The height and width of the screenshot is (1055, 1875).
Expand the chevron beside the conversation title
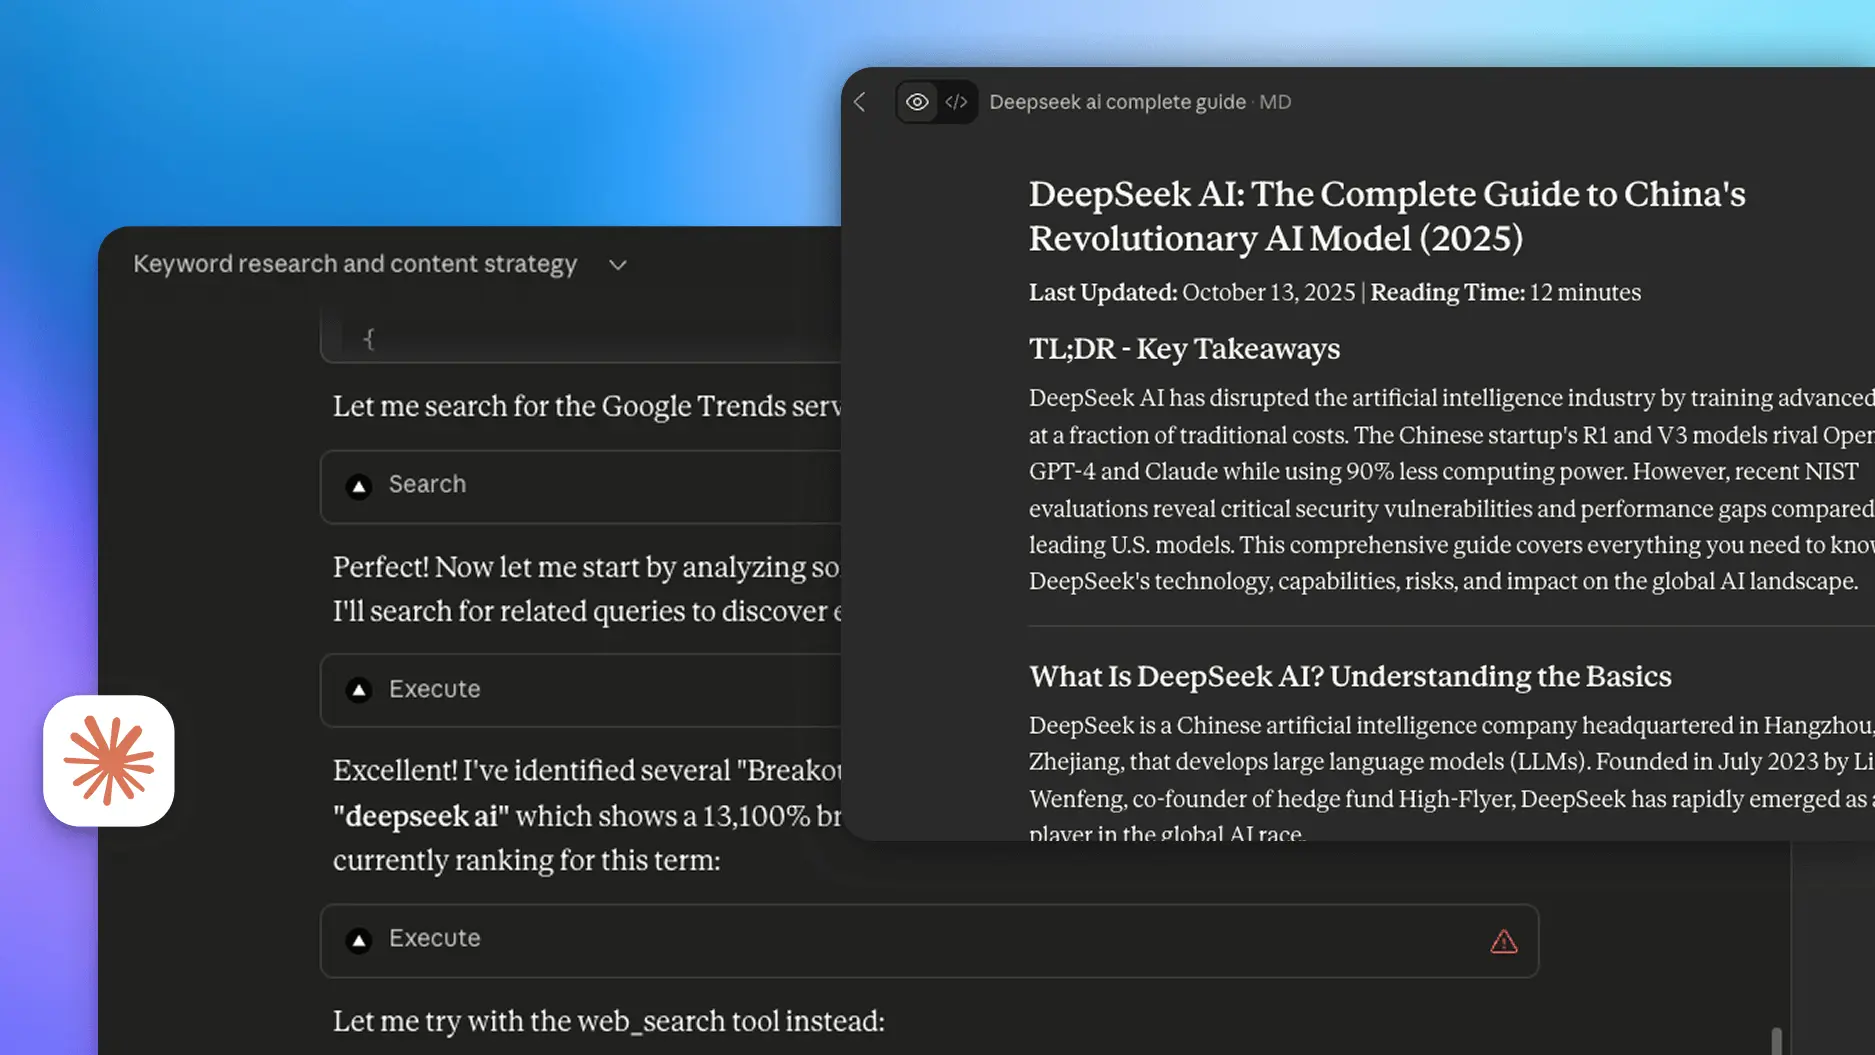pos(618,265)
